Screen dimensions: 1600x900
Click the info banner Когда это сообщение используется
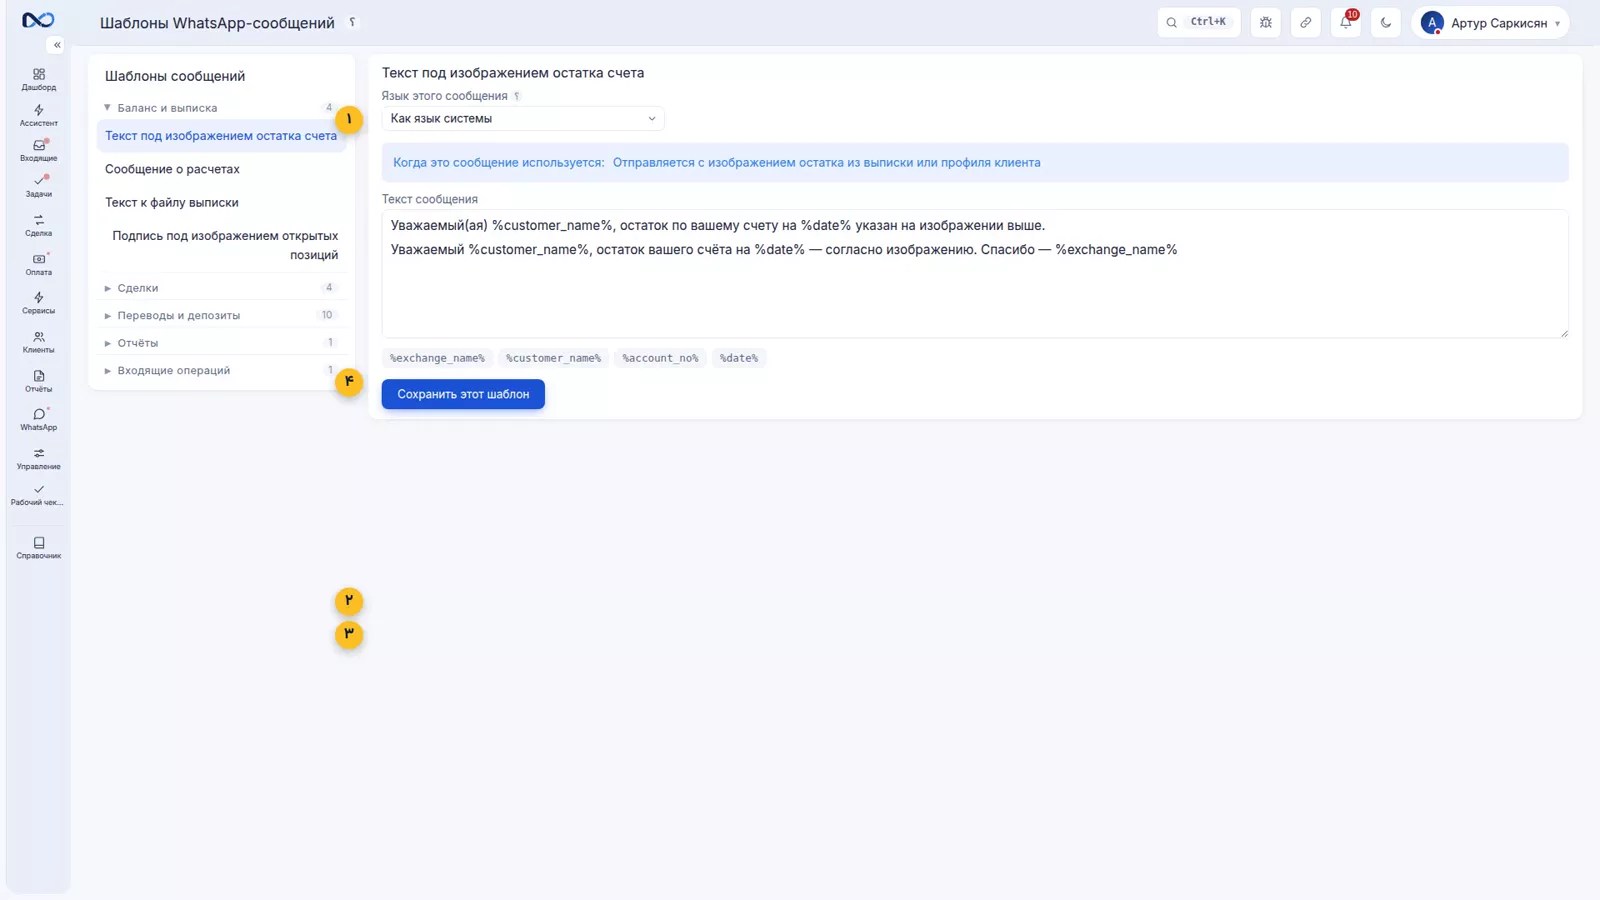coord(975,162)
